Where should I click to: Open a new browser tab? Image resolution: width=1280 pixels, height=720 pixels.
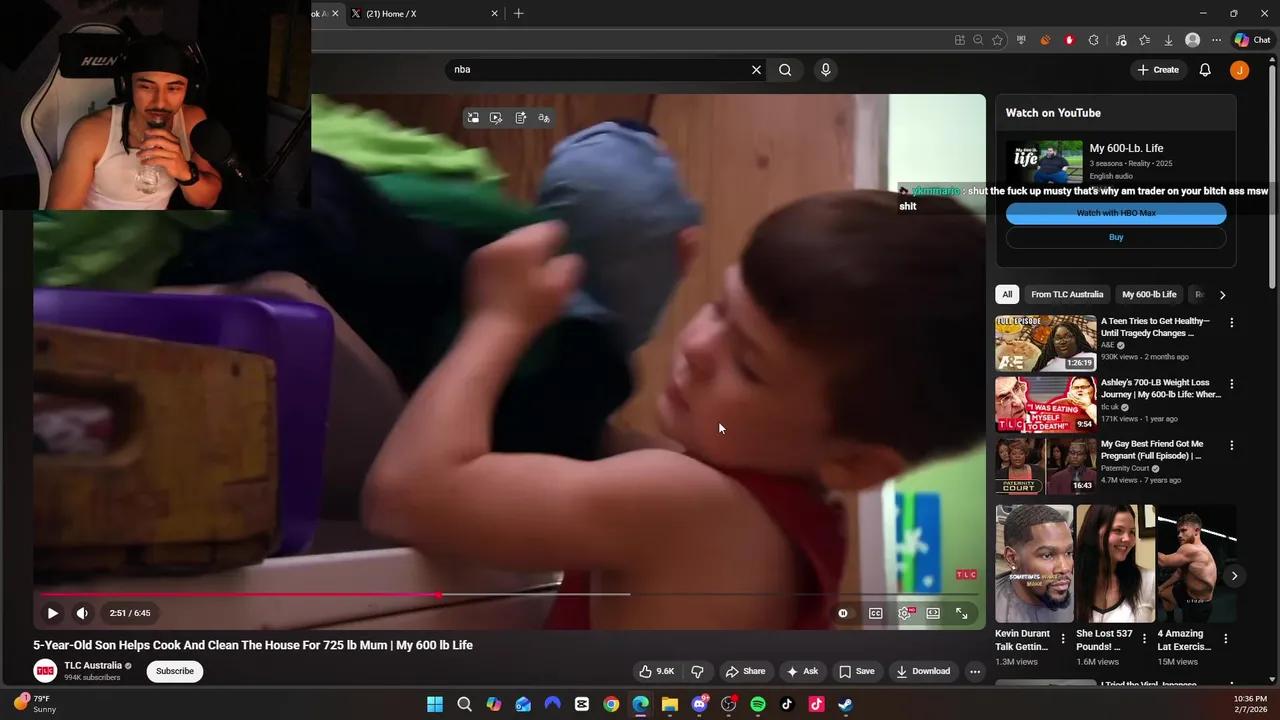[518, 14]
